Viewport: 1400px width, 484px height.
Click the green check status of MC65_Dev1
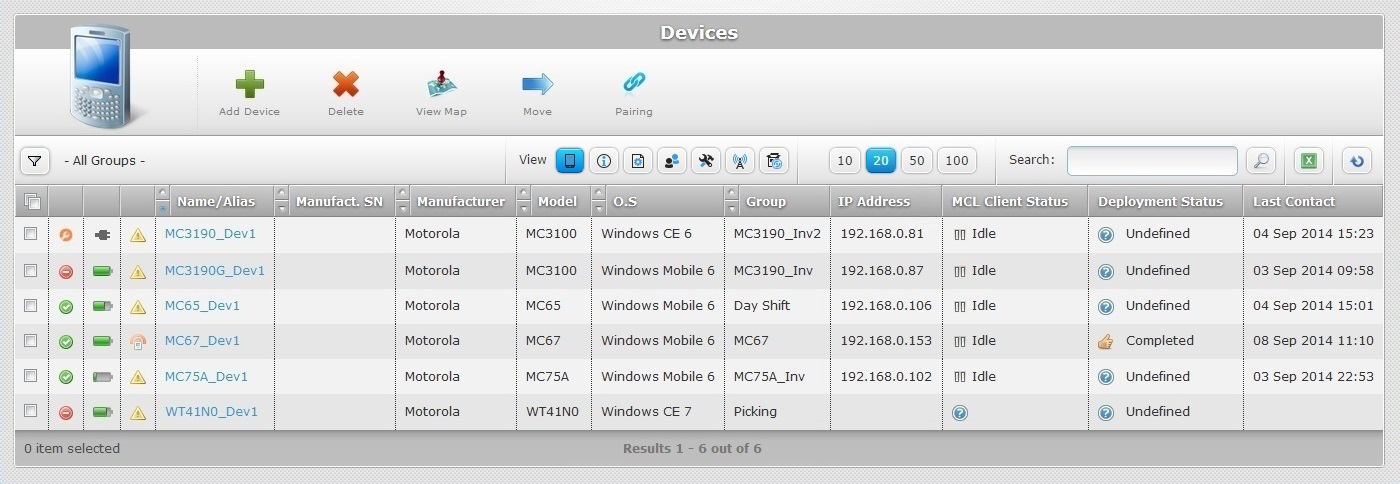click(x=66, y=306)
